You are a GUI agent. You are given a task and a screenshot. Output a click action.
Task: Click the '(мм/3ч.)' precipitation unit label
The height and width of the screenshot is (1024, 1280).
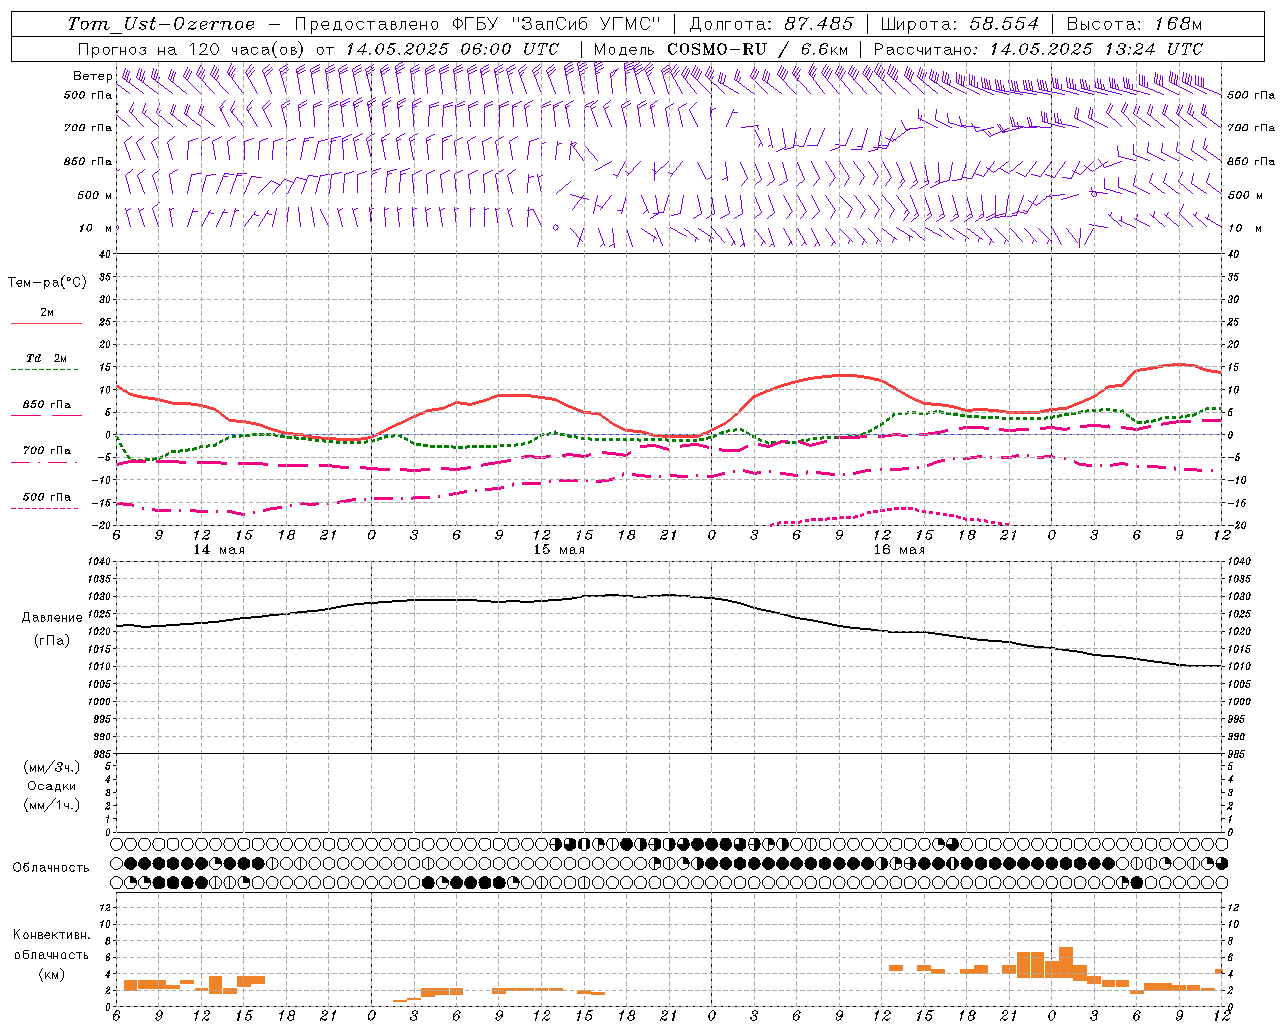click(x=52, y=767)
